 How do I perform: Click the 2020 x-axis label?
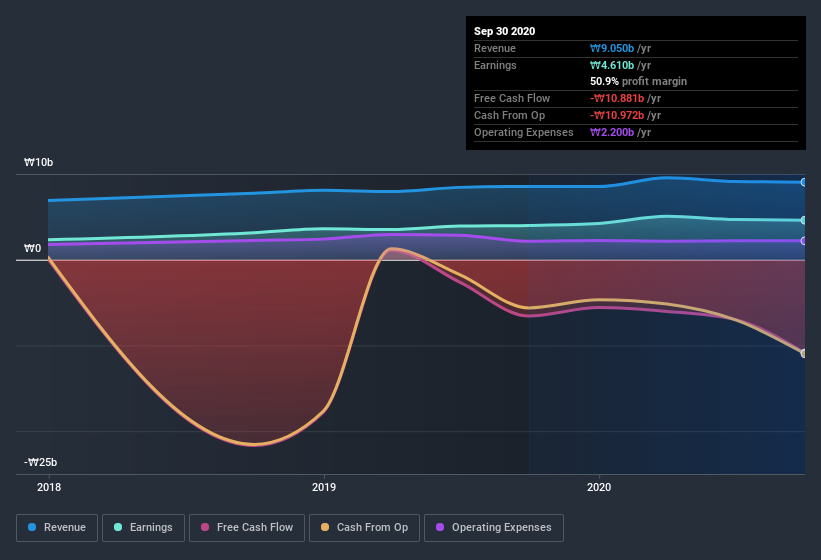pos(599,487)
